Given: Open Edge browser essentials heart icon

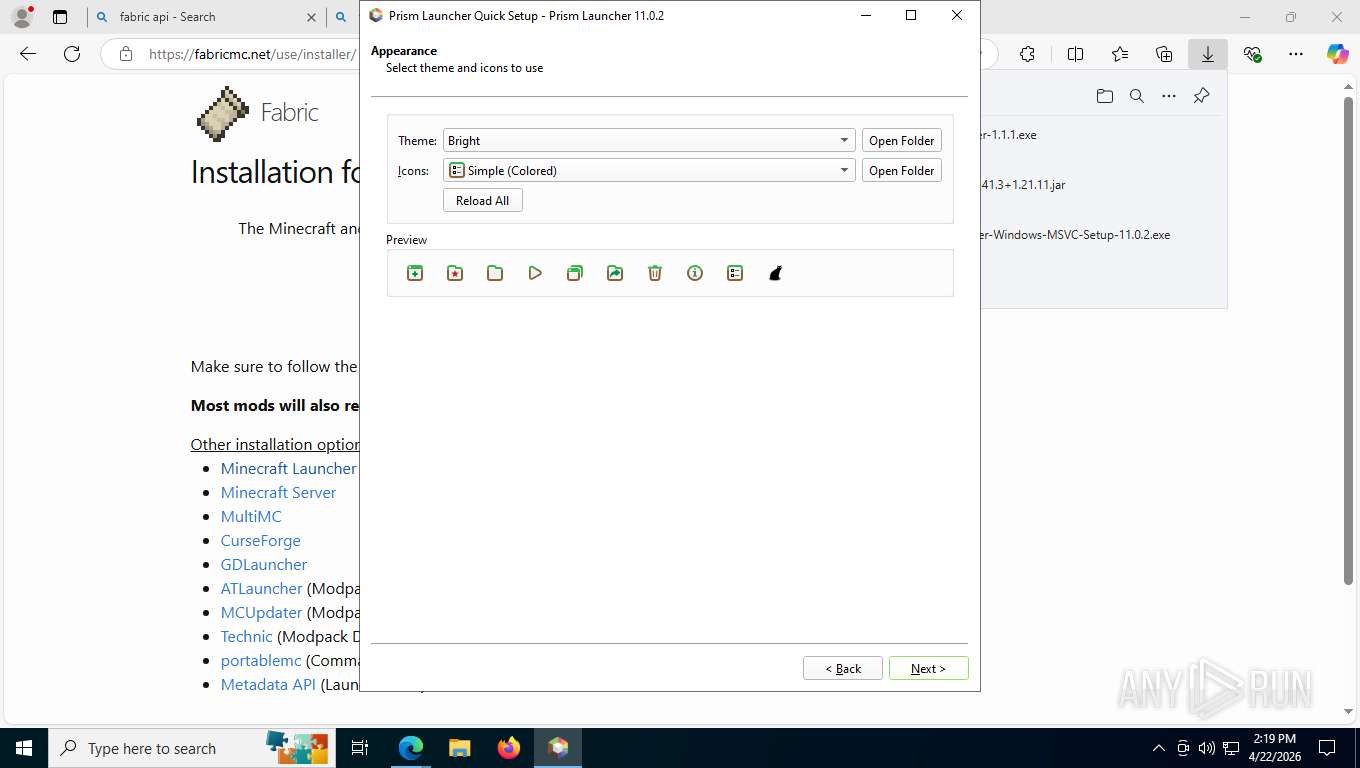Looking at the screenshot, I should point(1252,55).
